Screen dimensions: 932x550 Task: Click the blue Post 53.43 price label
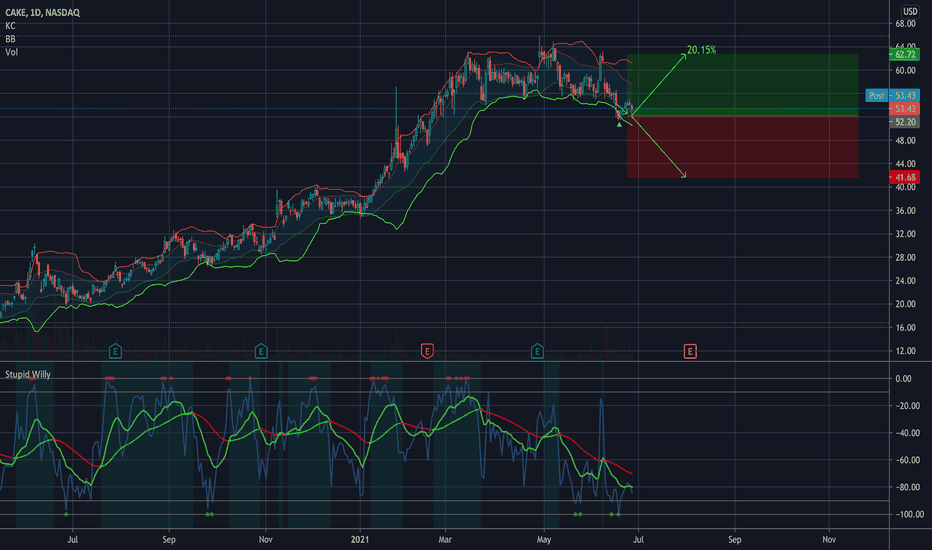pyautogui.click(x=892, y=96)
